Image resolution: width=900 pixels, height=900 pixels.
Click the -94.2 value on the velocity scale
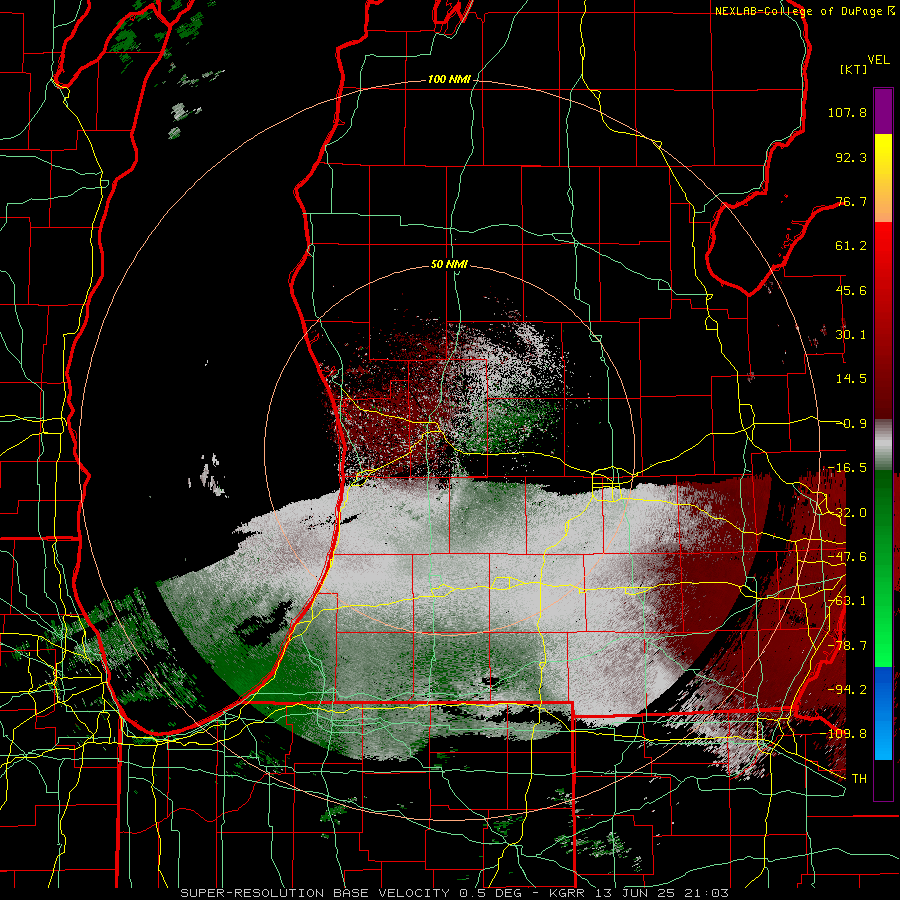point(847,690)
